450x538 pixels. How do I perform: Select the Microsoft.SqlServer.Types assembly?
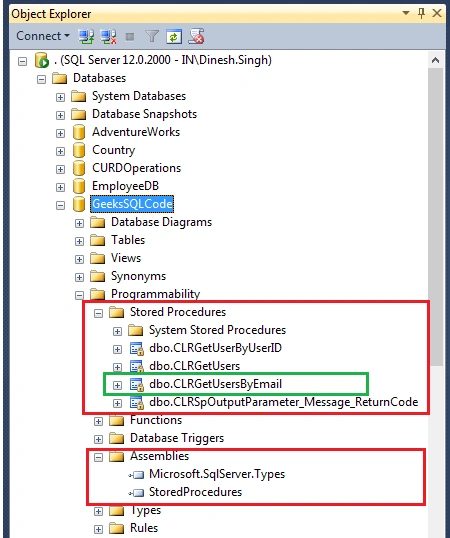[x=217, y=474]
